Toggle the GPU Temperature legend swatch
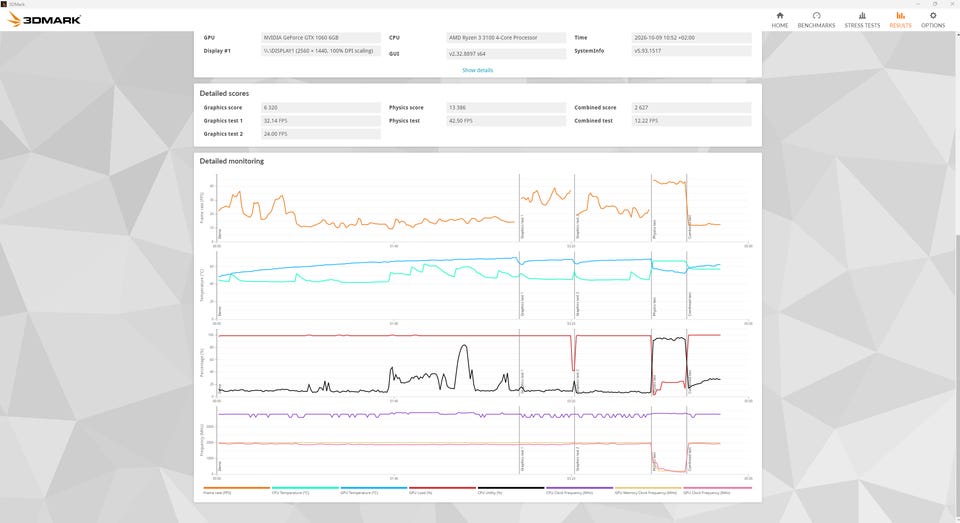This screenshot has width=960, height=523. point(373,490)
